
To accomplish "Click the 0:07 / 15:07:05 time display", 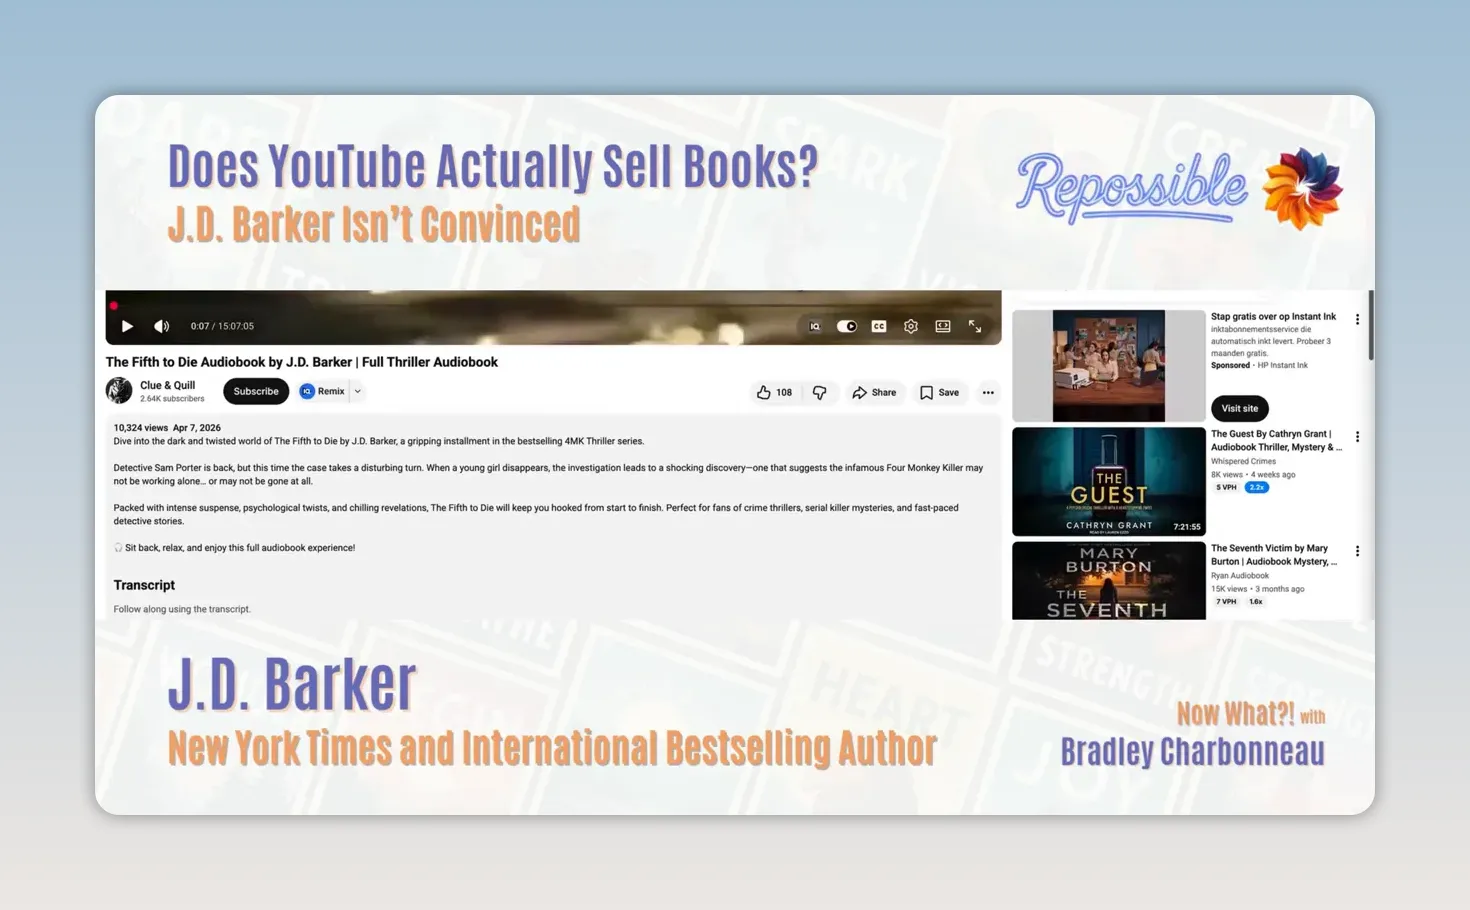I will (x=222, y=326).
